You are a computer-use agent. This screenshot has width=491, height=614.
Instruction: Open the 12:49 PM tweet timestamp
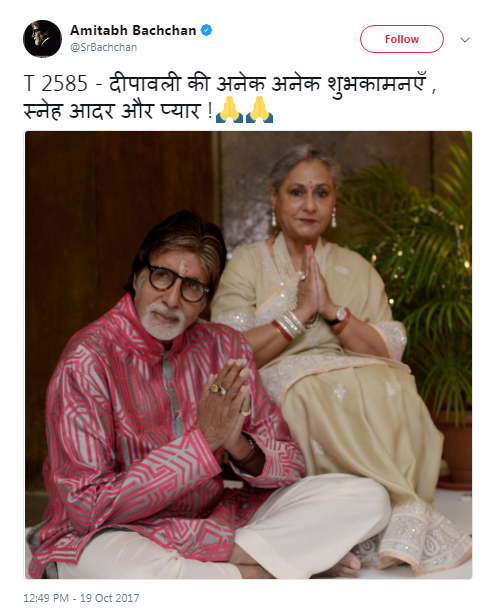[46, 598]
